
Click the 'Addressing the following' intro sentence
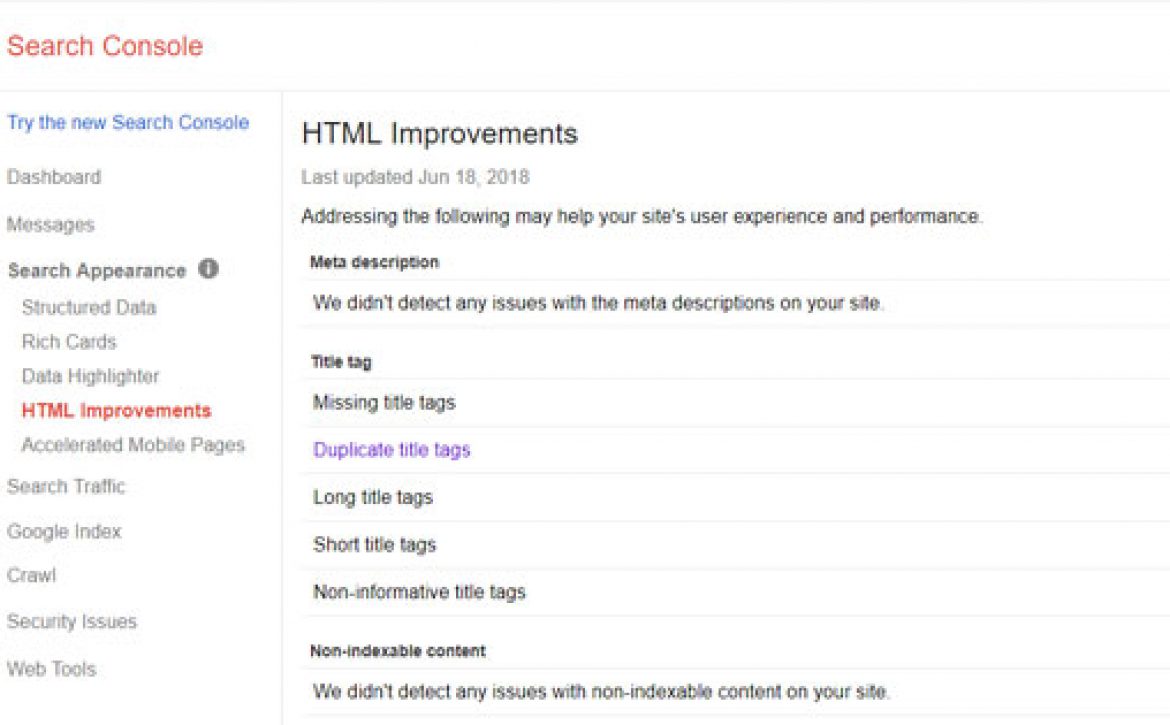[x=642, y=216]
